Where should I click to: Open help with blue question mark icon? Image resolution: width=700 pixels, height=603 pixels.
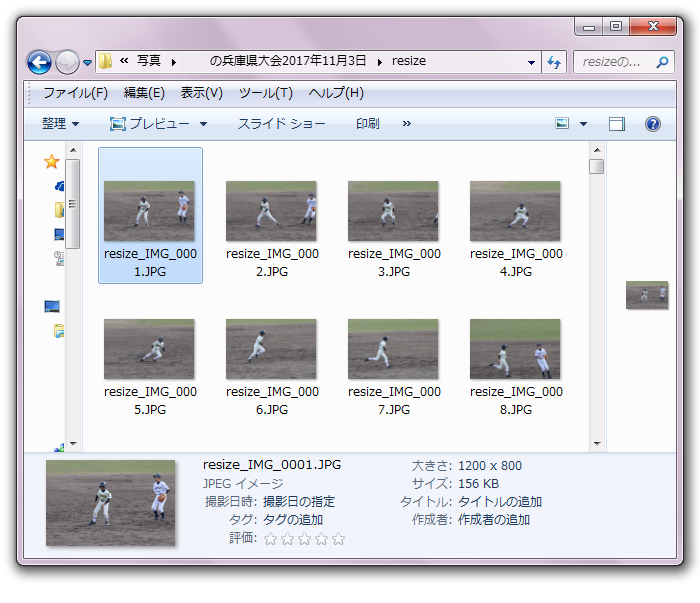[652, 124]
